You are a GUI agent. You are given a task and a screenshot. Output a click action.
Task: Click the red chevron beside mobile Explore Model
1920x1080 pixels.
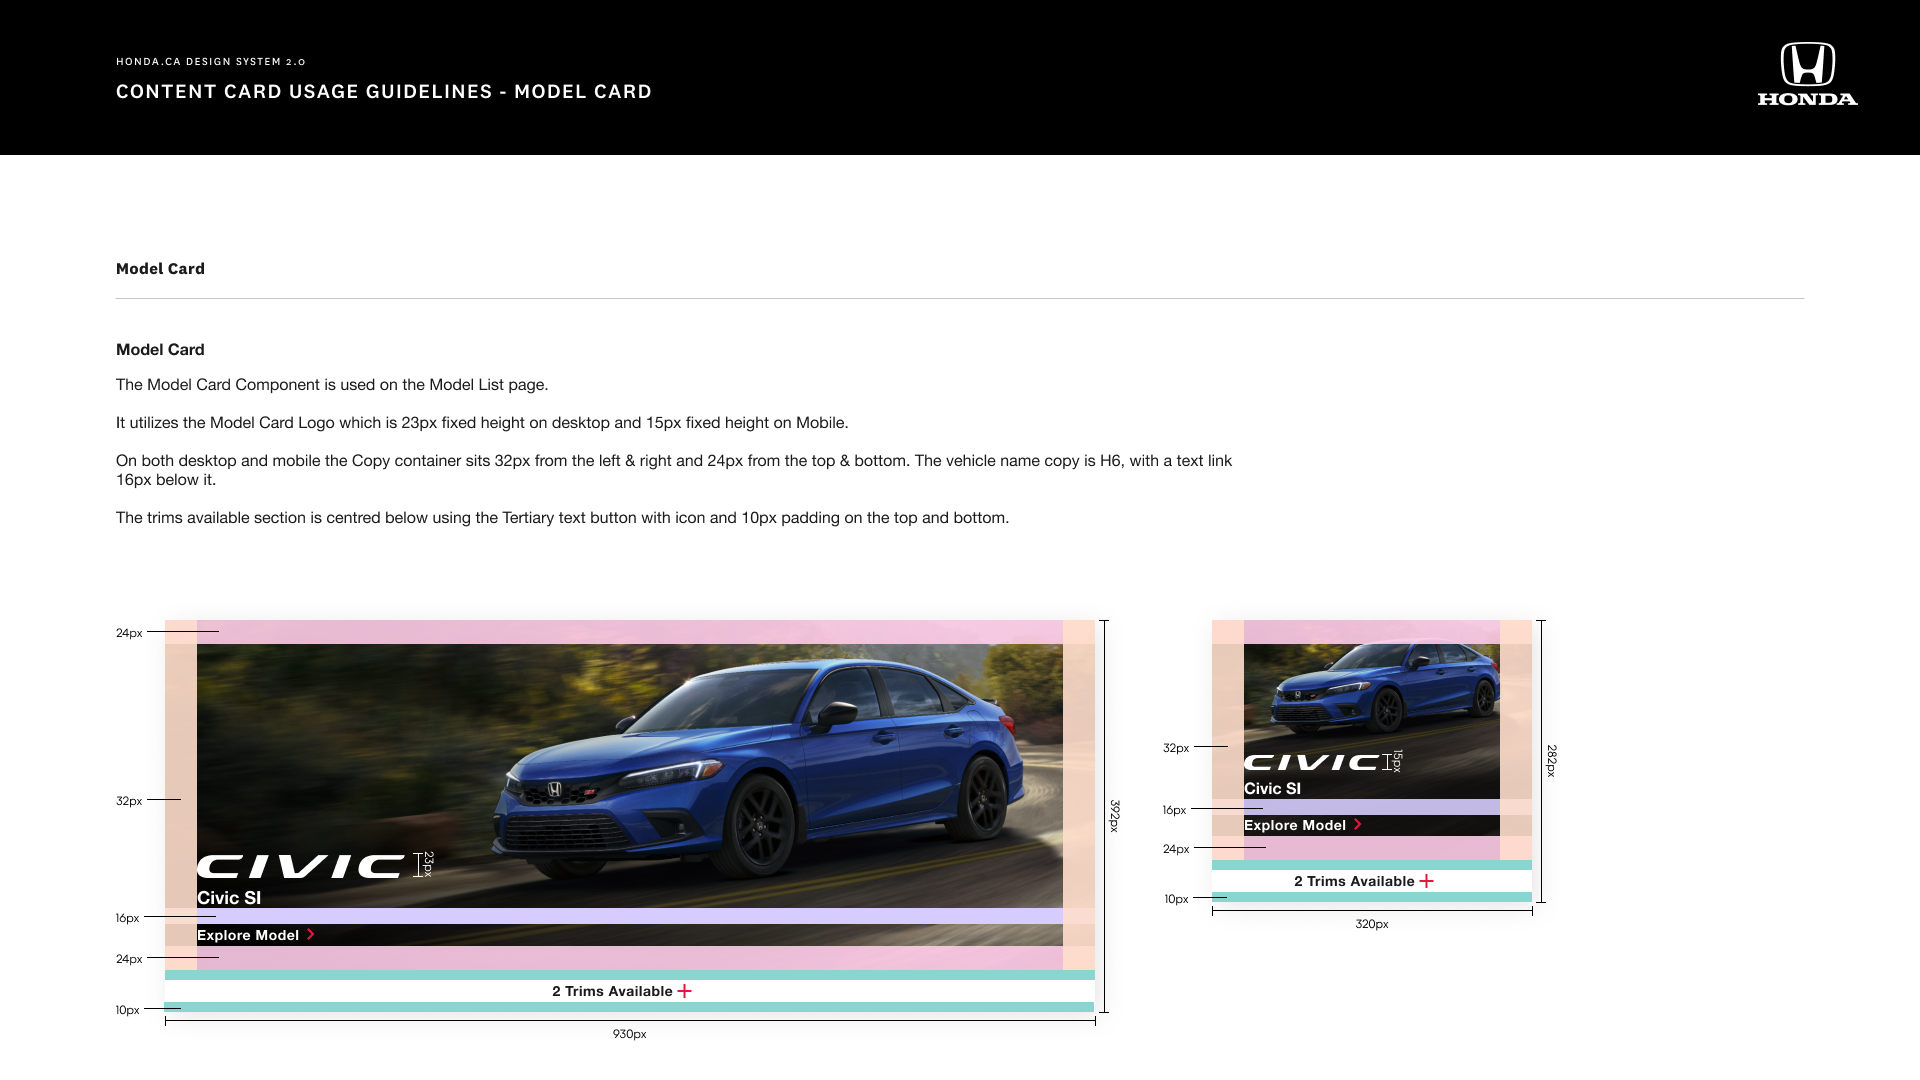[1358, 825]
